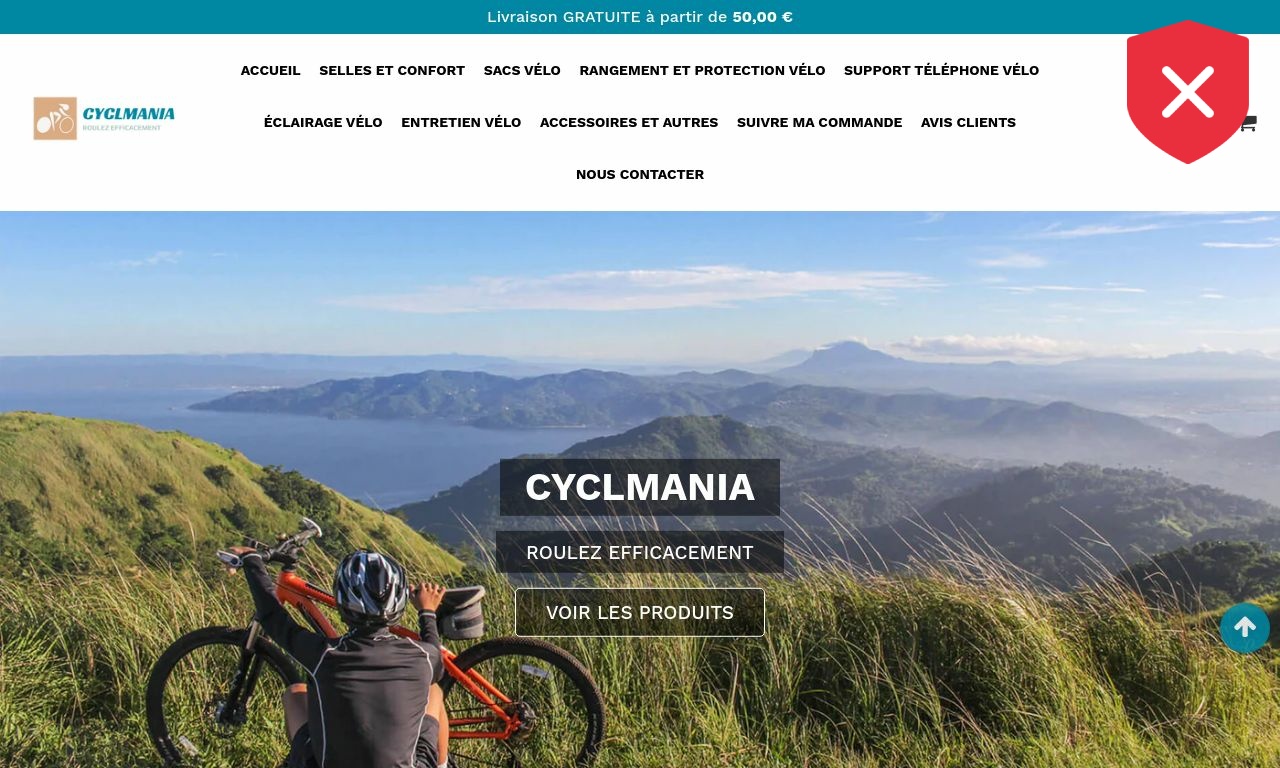Click the free delivery announcement banner

pyautogui.click(x=640, y=17)
